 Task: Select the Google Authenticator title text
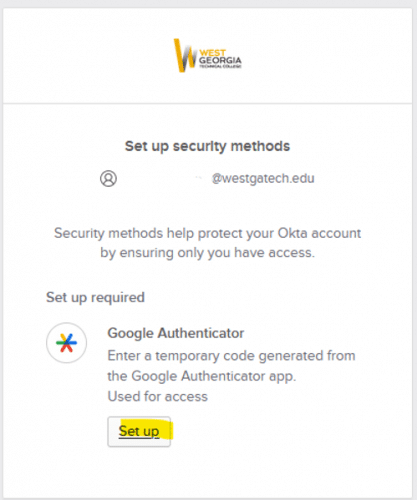176,333
